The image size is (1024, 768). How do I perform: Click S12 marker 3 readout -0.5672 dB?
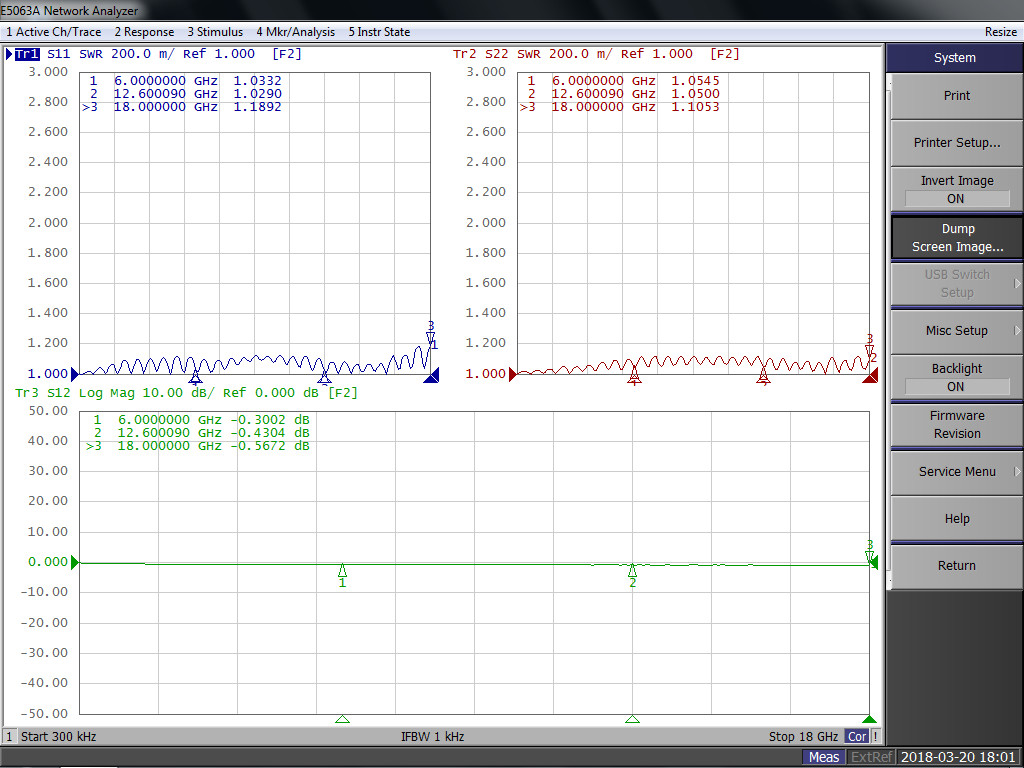click(270, 446)
